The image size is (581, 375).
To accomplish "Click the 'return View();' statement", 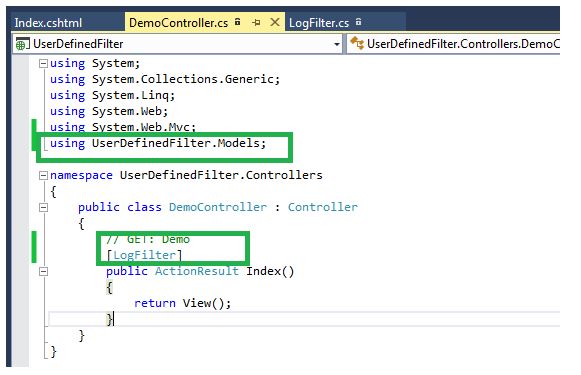I will point(183,303).
